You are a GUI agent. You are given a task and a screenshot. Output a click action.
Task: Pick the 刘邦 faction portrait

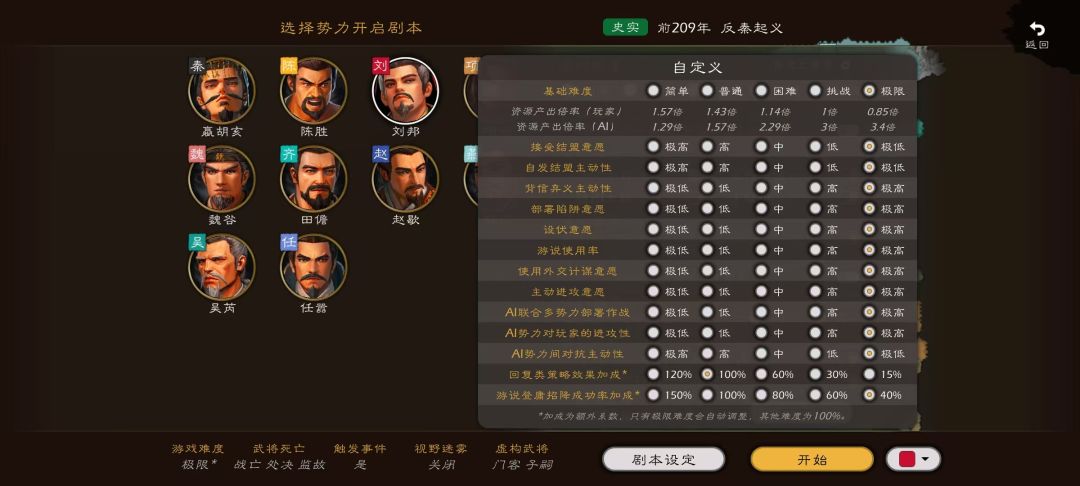405,91
